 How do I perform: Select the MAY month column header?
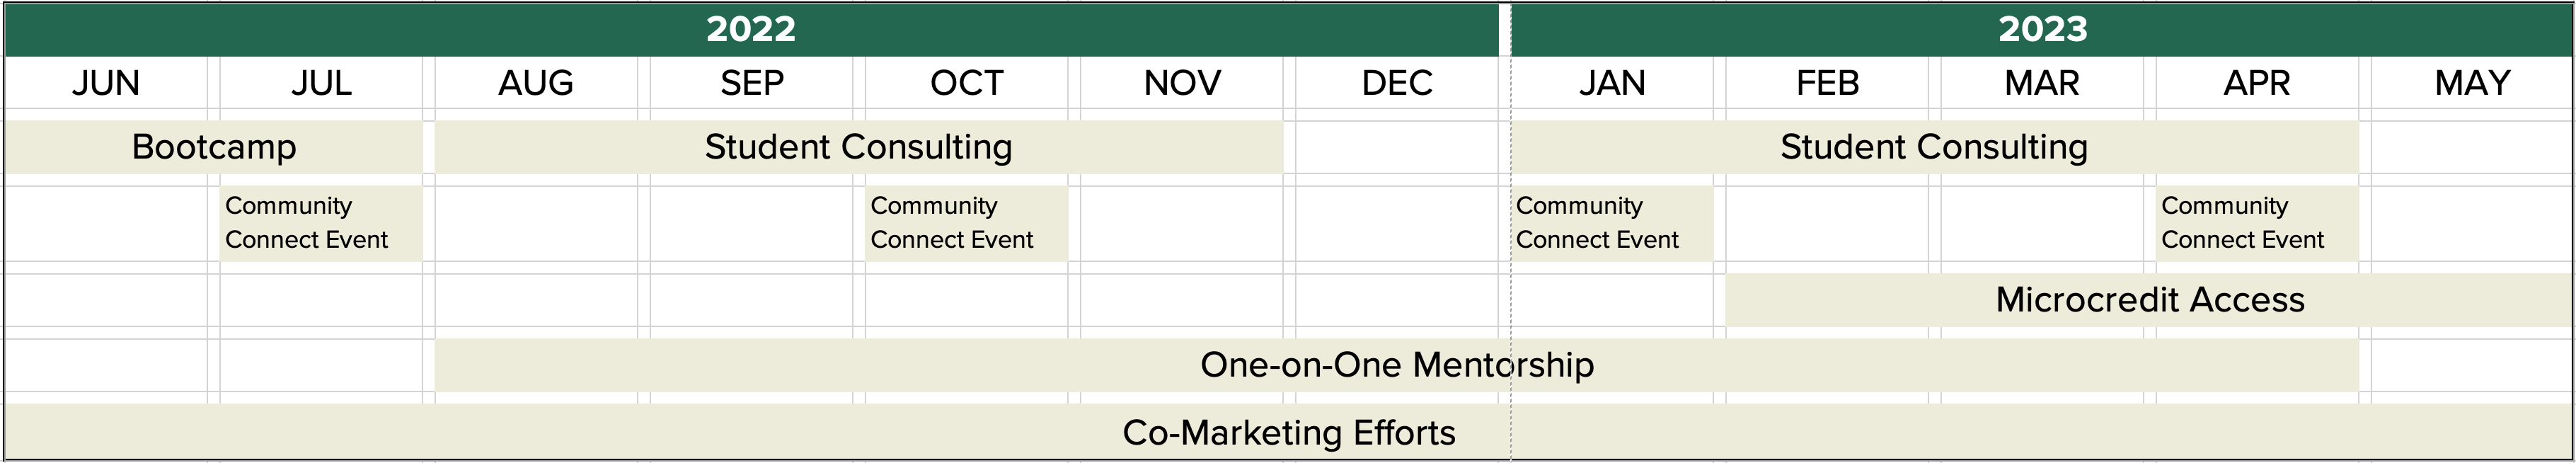[x=2472, y=83]
